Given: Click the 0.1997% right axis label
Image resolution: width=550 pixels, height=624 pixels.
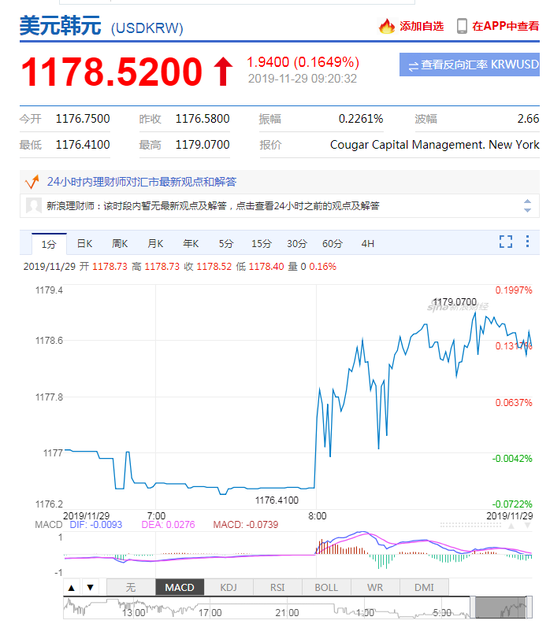Looking at the screenshot, I should 513,290.
